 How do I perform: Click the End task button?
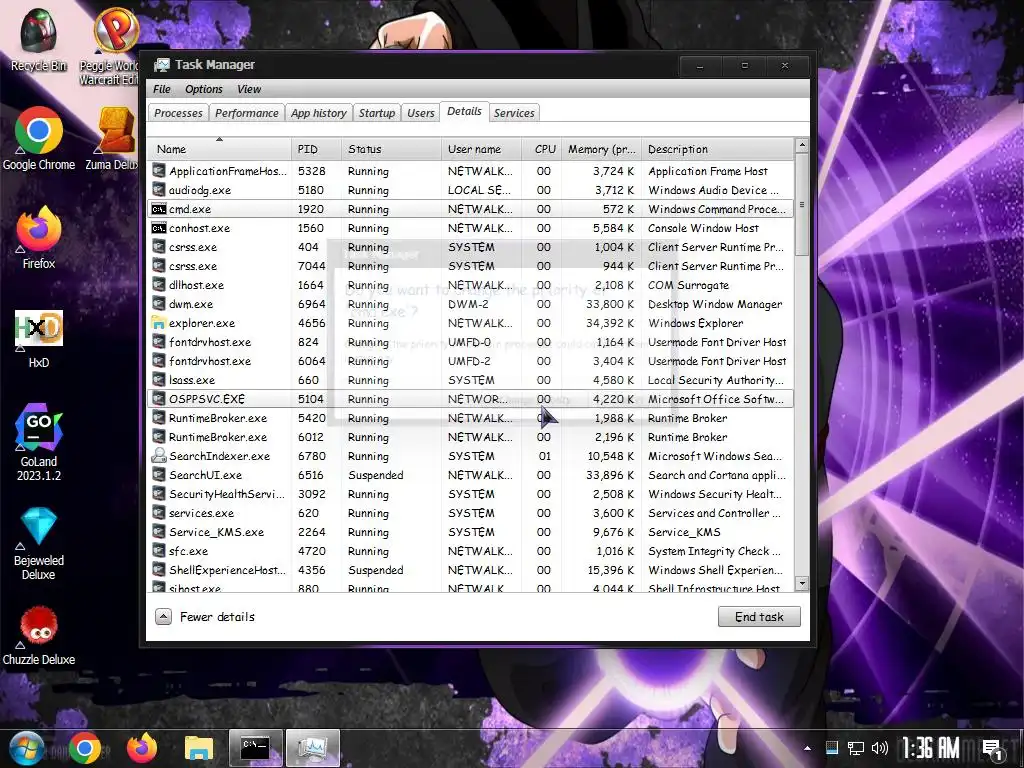click(759, 616)
